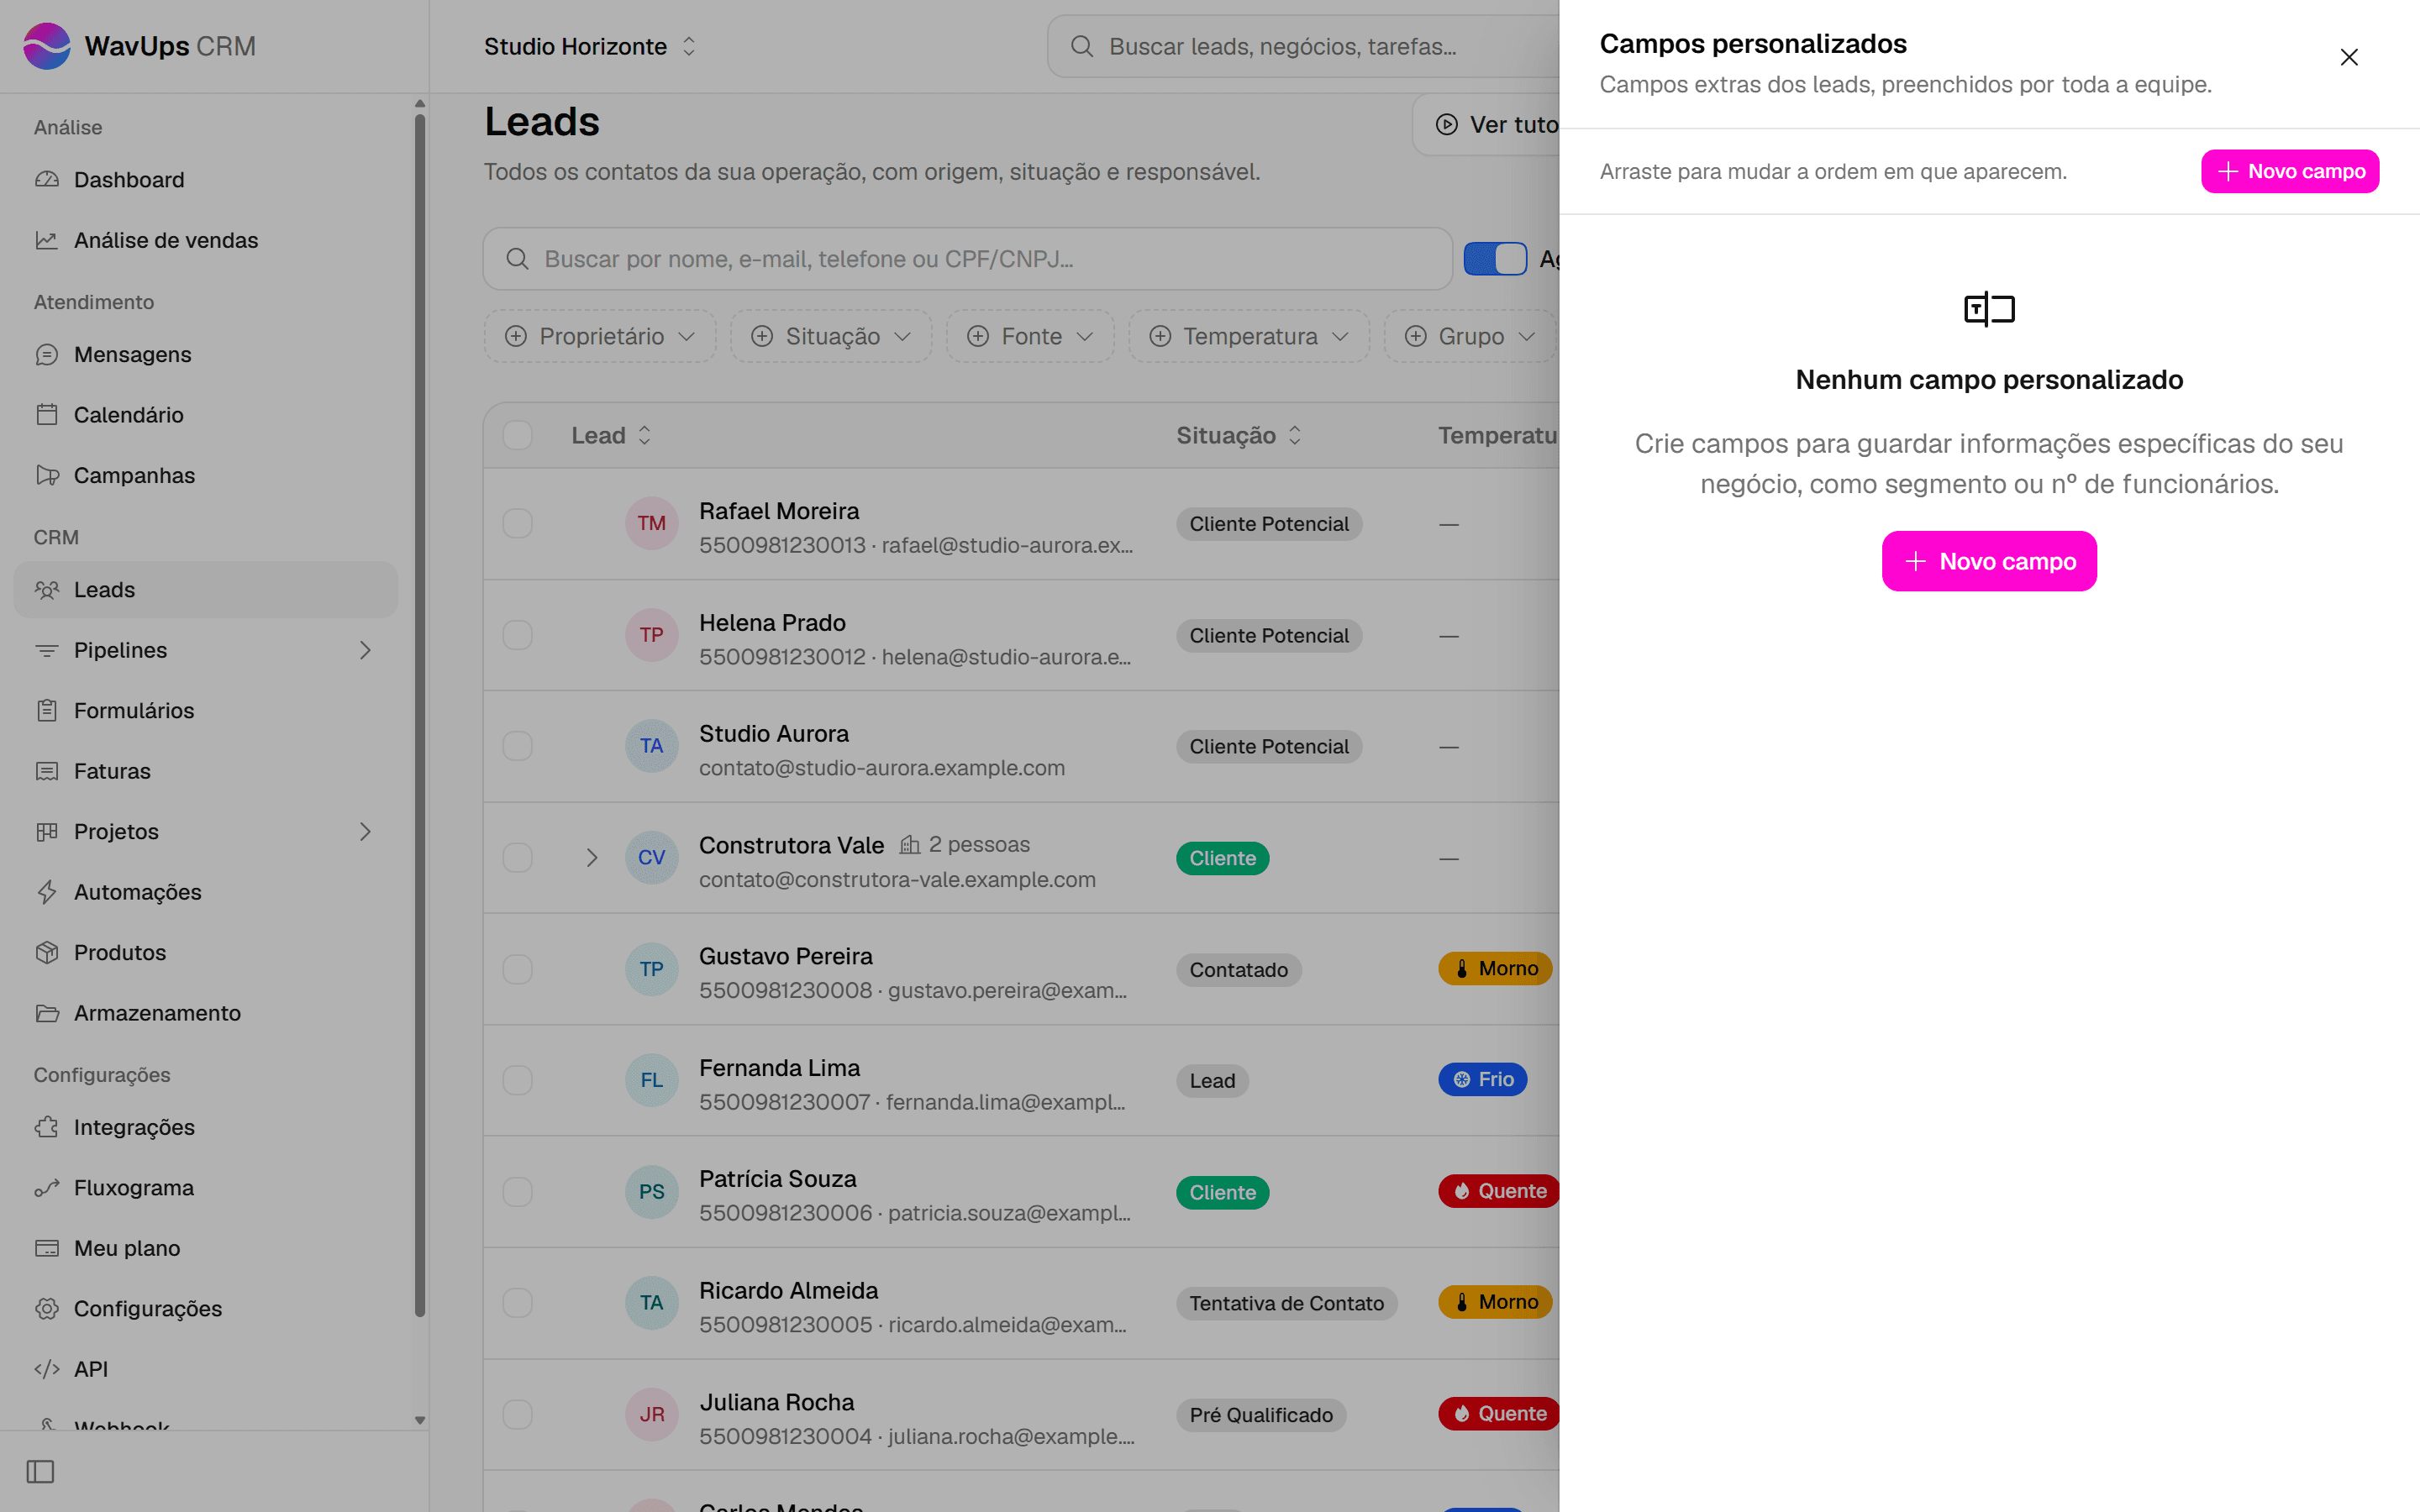The image size is (2420, 1512).
Task: Open the Dashboard sidebar icon
Action: click(x=47, y=180)
